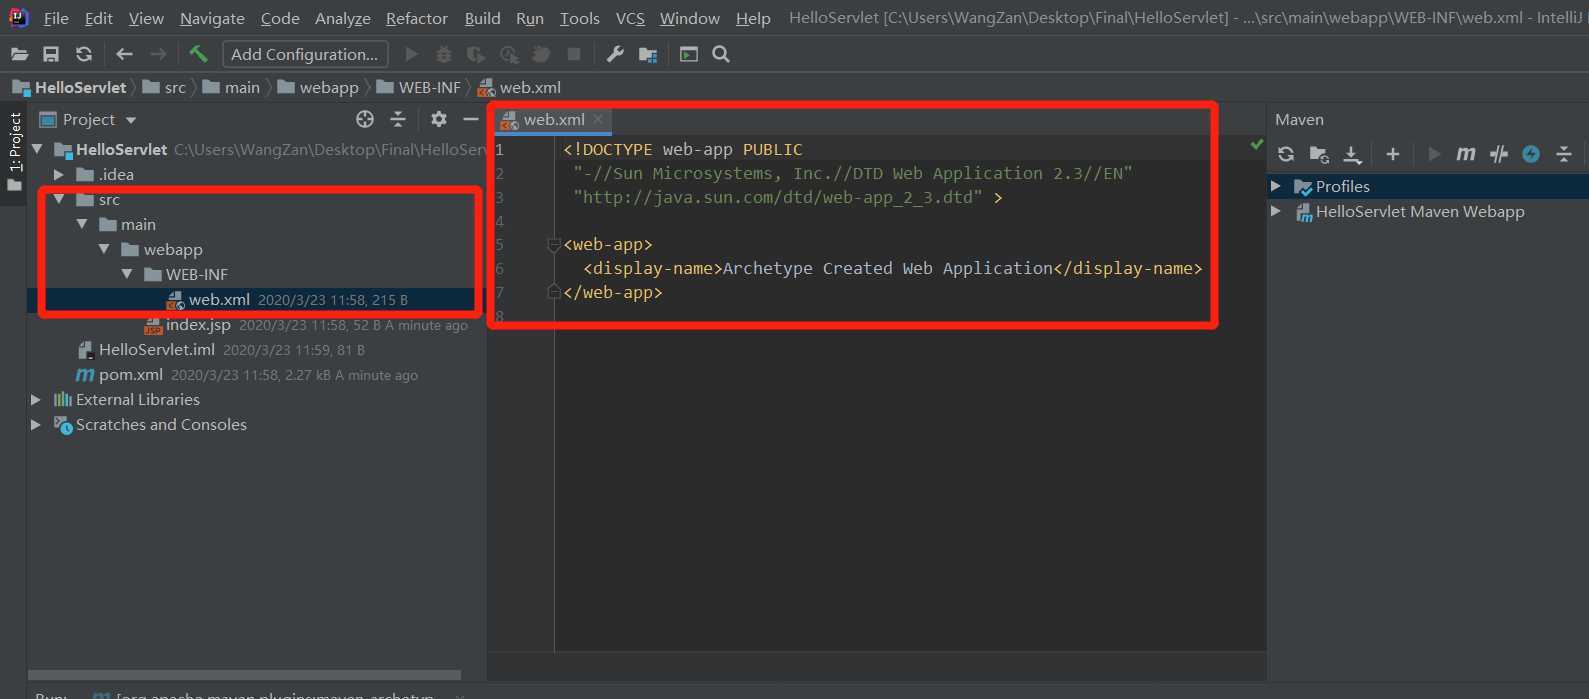The width and height of the screenshot is (1589, 699).
Task: Click the Synchronize toolbar icon
Action: (84, 54)
